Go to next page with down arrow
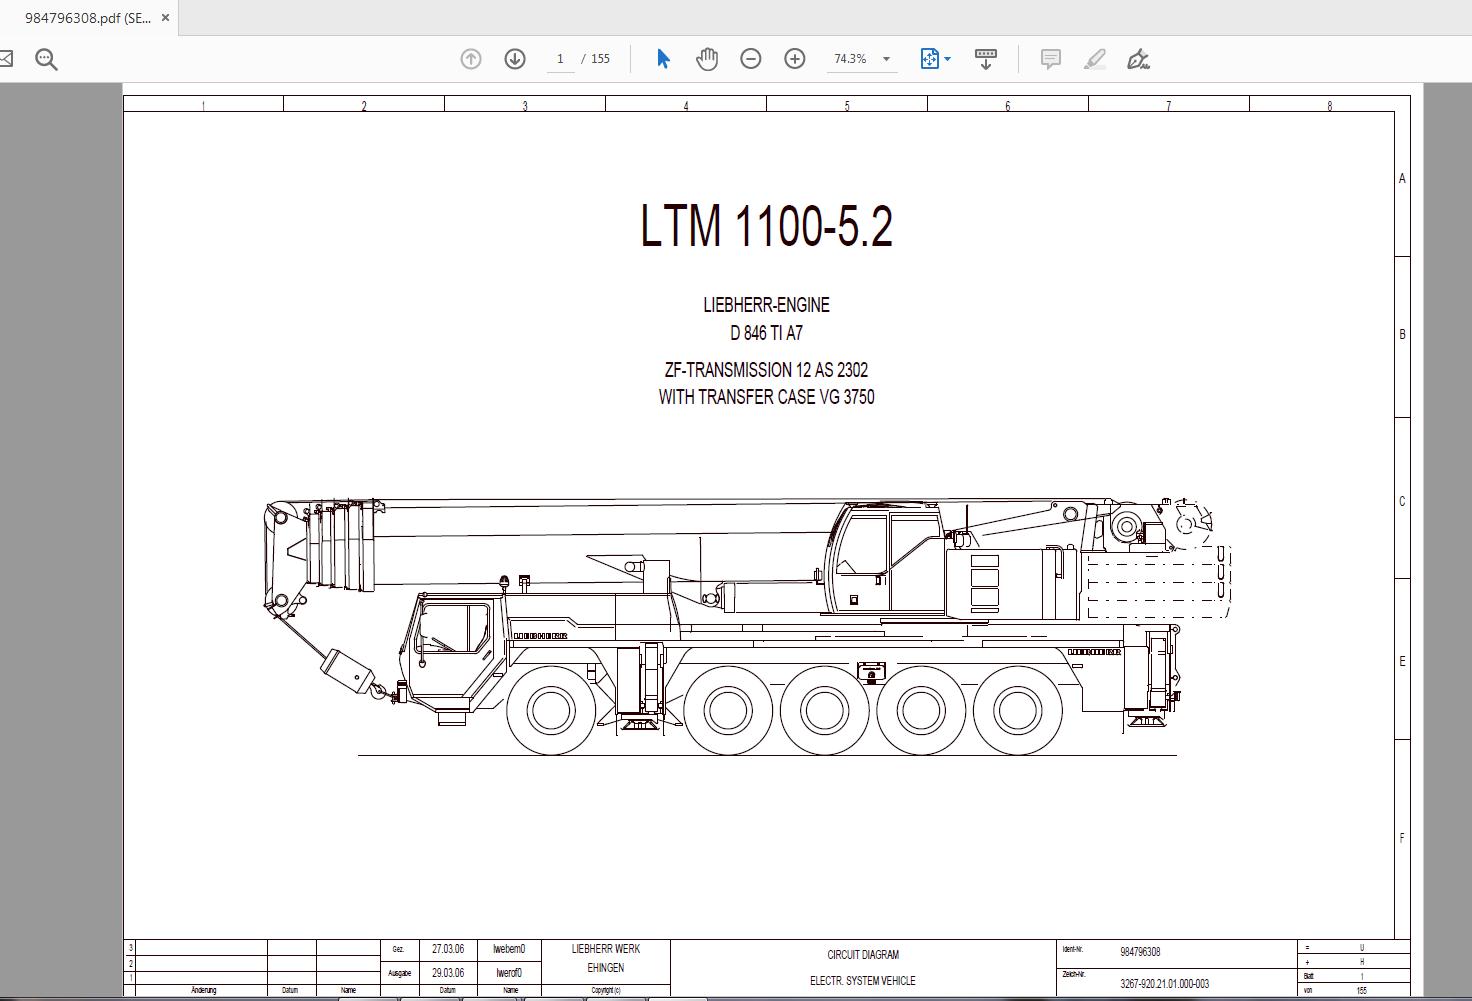The image size is (1472, 1001). click(x=515, y=59)
